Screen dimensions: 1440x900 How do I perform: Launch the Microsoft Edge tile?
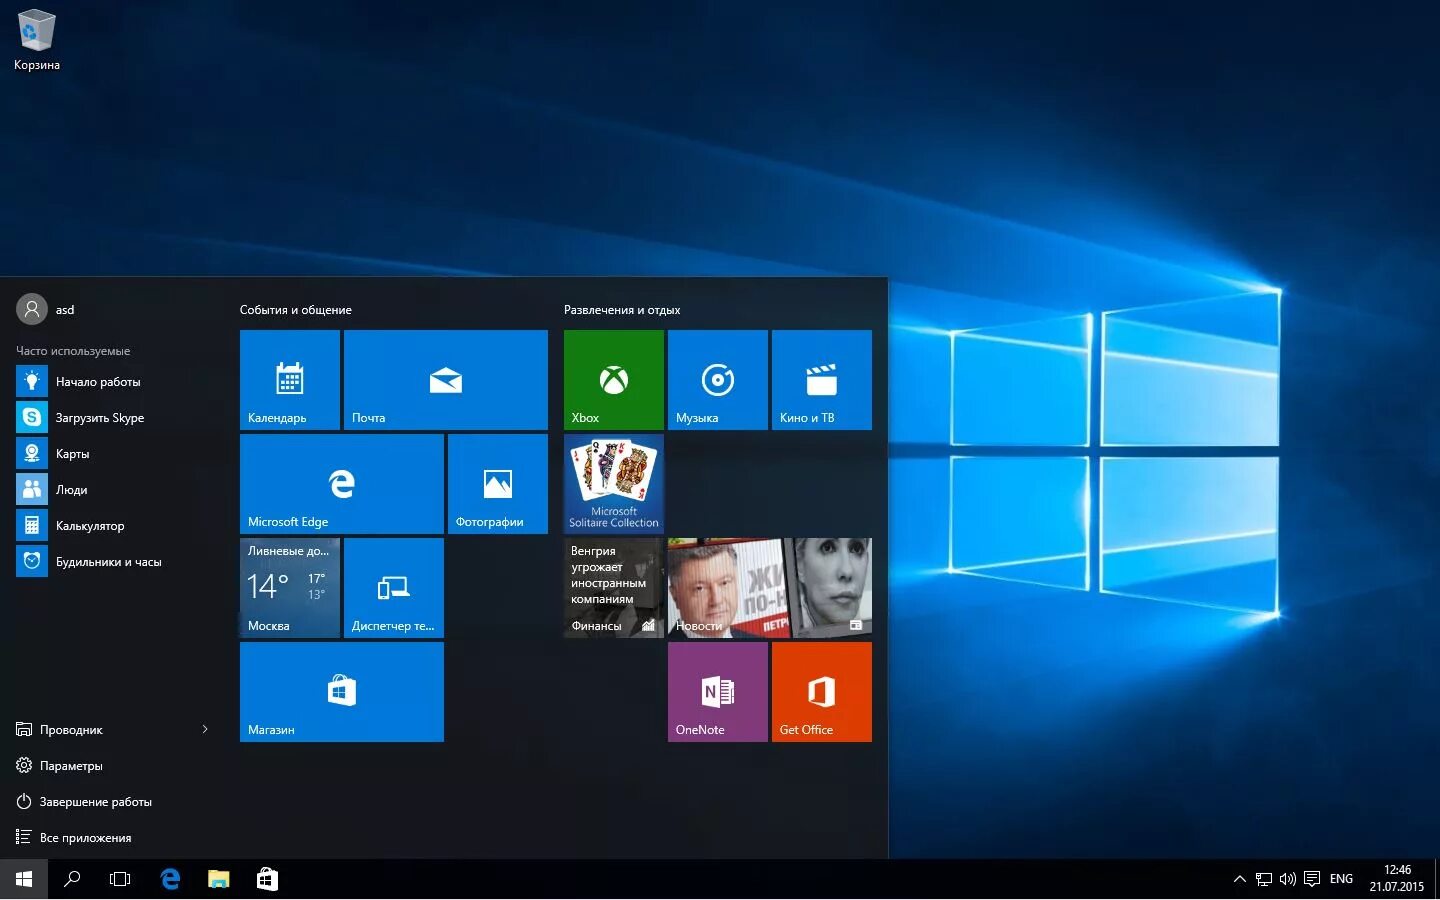[x=342, y=484]
